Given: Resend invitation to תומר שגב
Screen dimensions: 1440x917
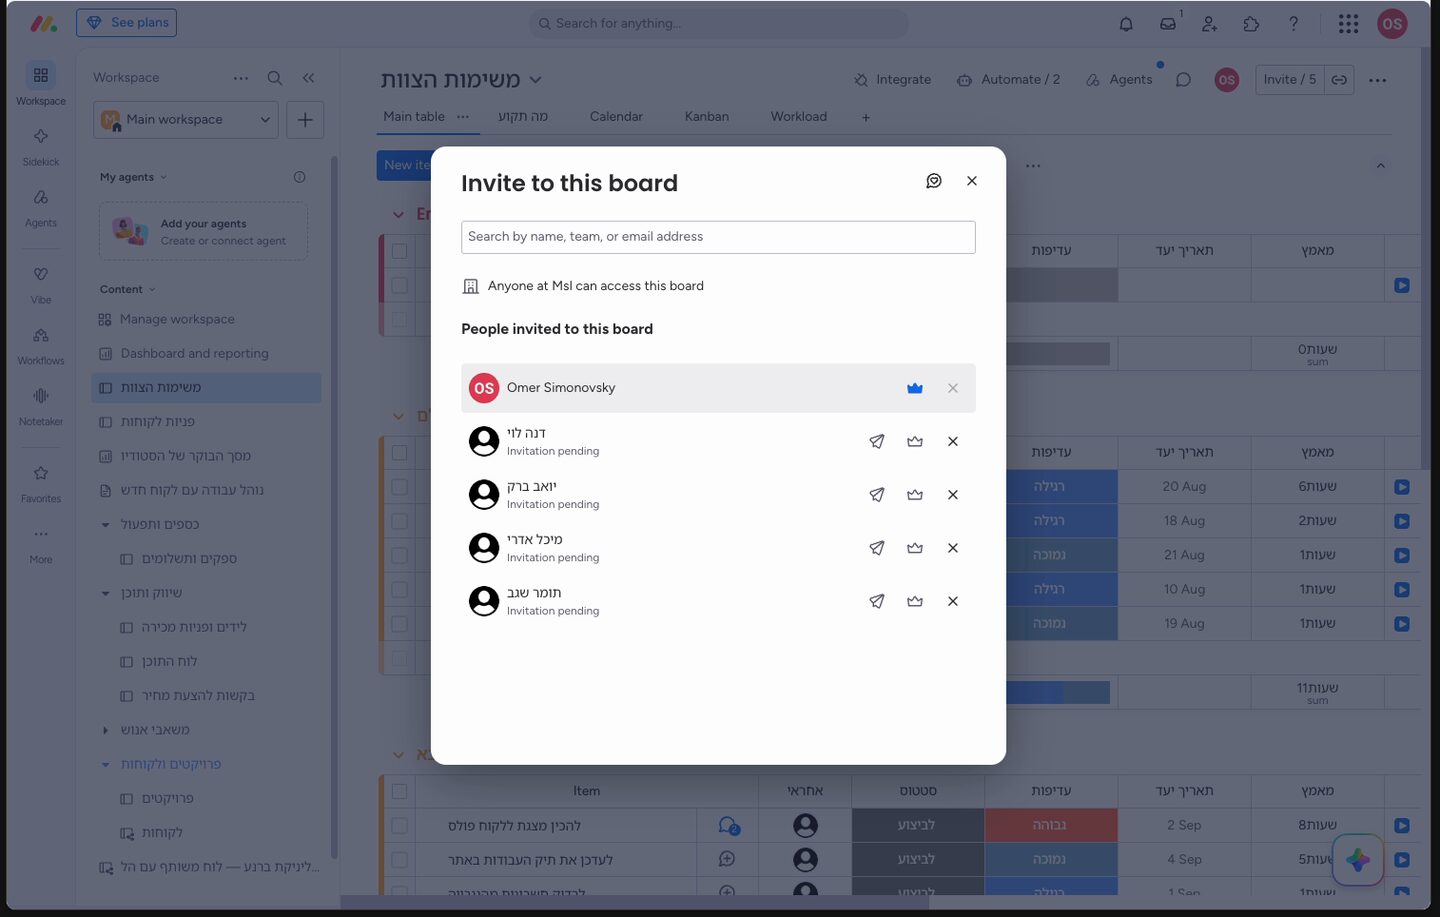Looking at the screenshot, I should point(877,601).
